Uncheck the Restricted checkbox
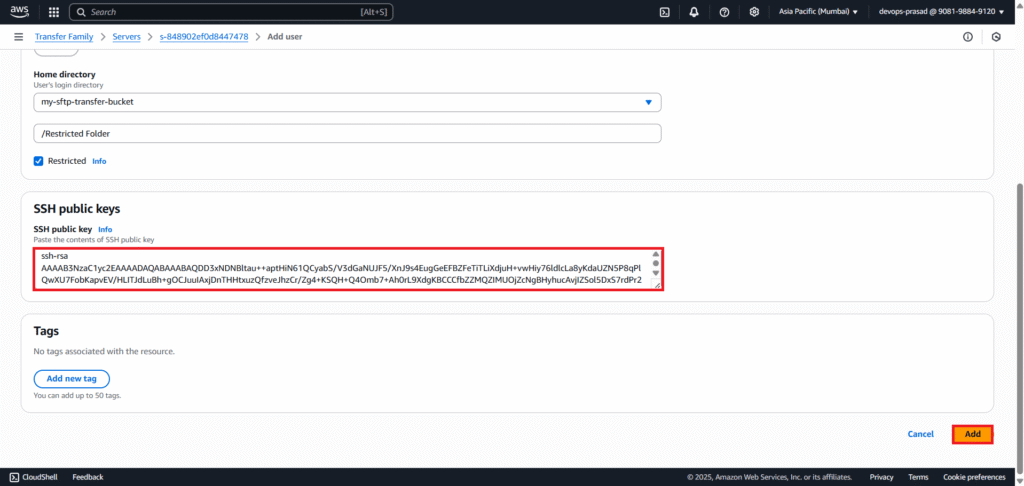 (39, 161)
